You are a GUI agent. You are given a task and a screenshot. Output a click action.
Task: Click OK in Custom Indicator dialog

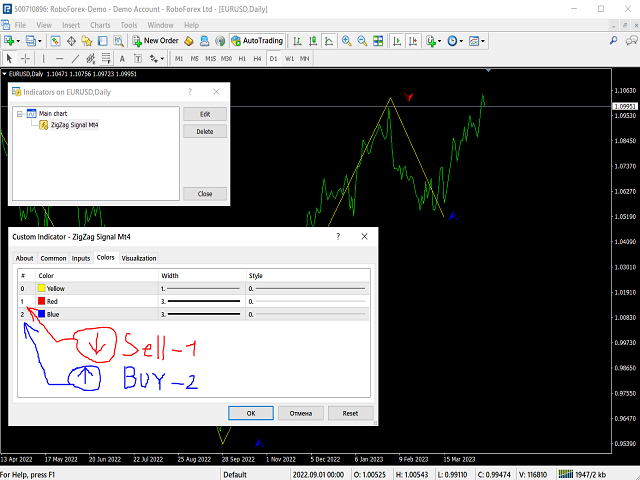[251, 413]
